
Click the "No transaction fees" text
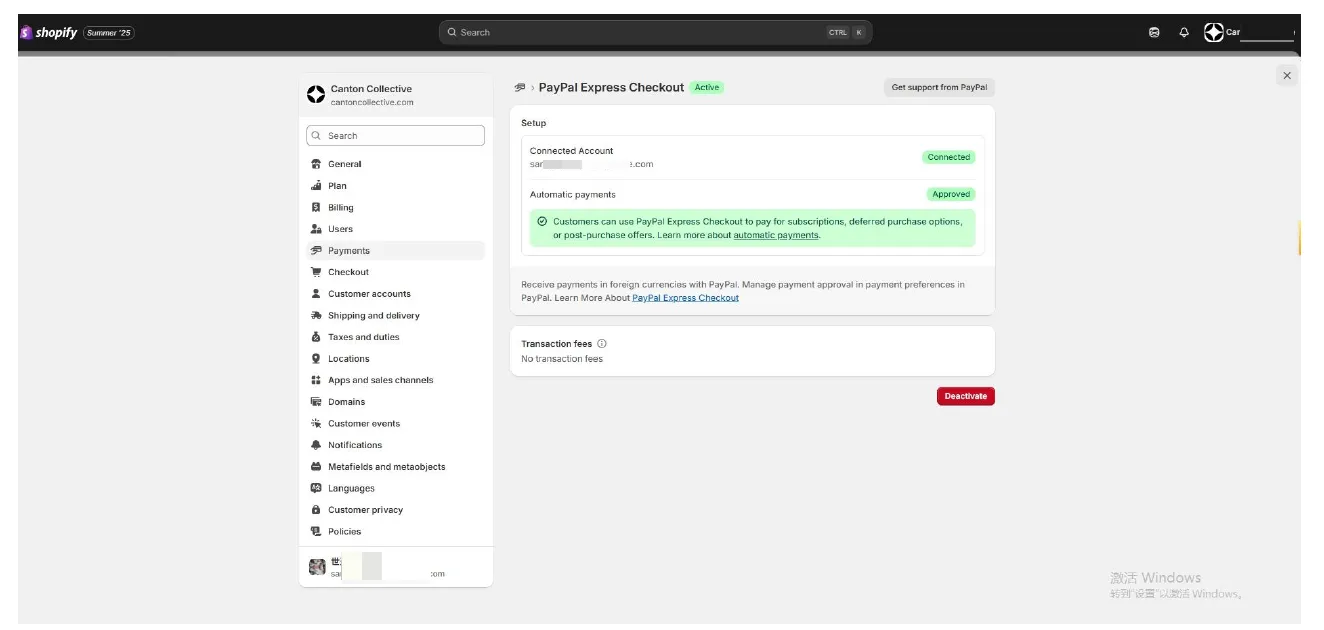point(562,359)
